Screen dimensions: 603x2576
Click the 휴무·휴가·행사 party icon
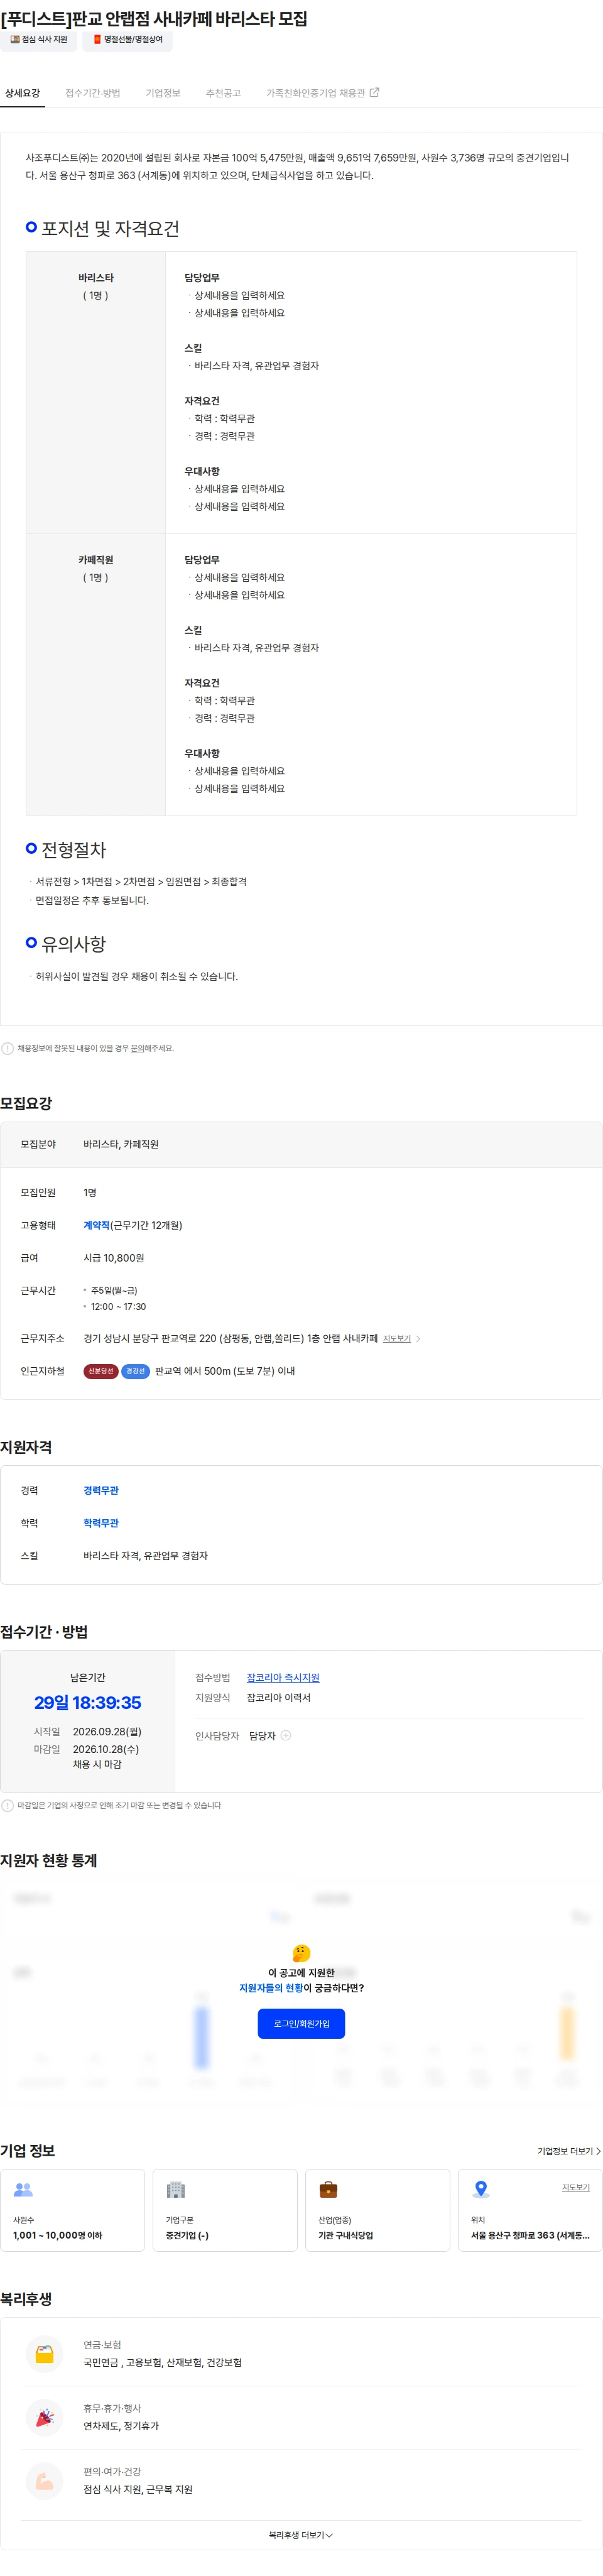pyautogui.click(x=44, y=2418)
